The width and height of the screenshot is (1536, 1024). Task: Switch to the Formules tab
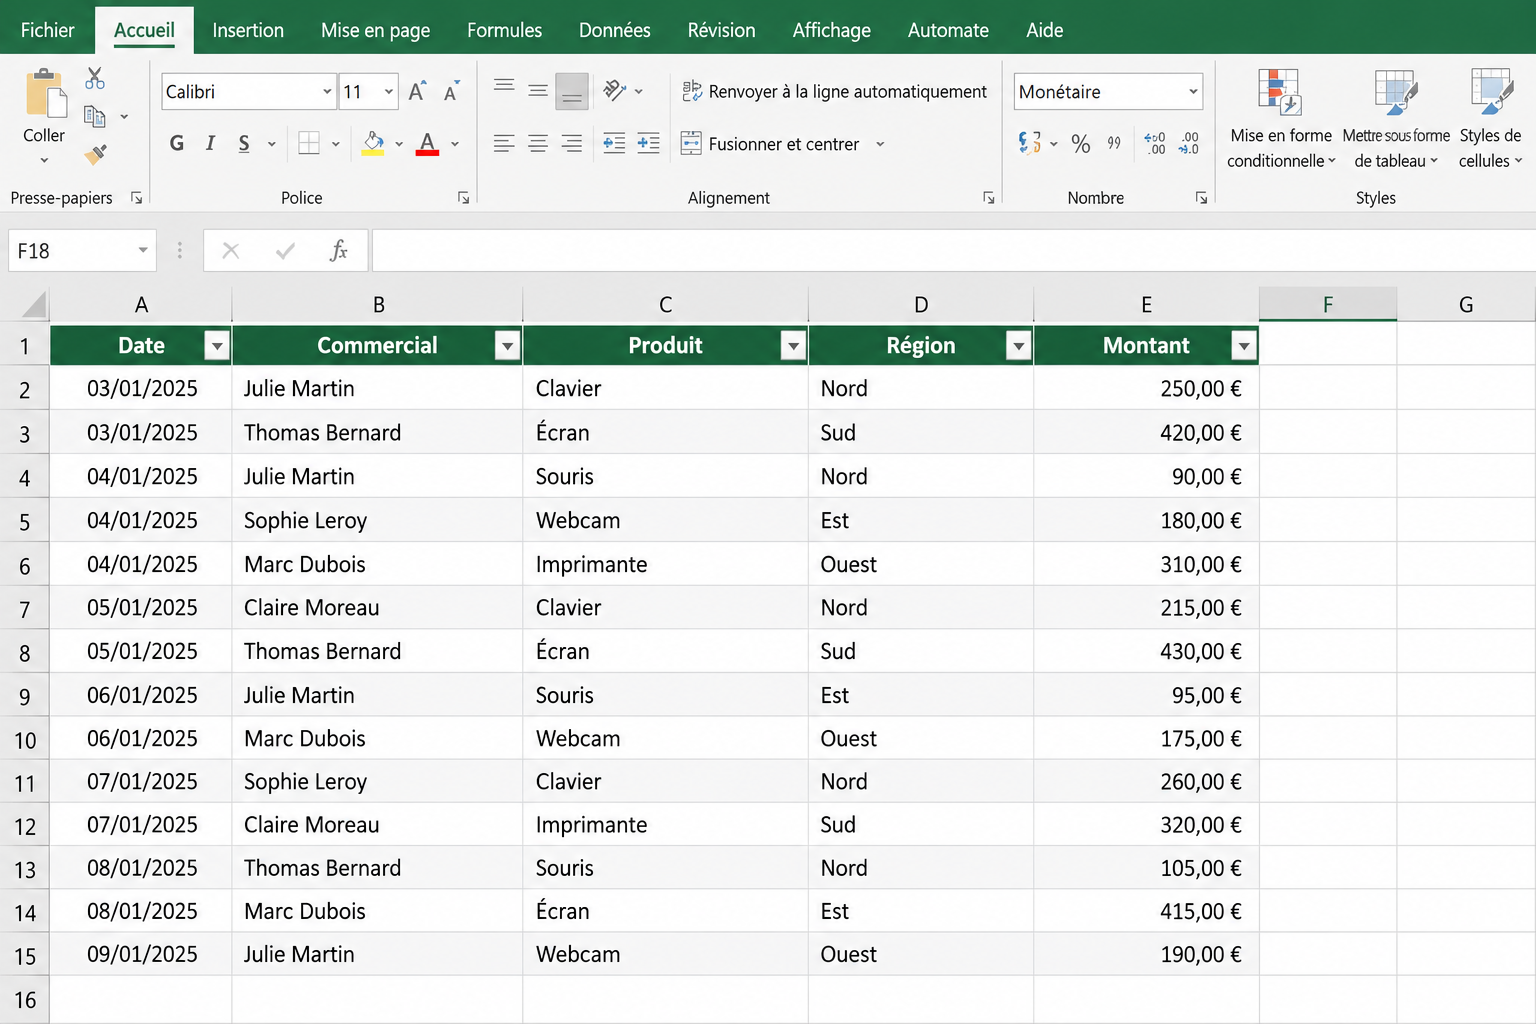(505, 30)
